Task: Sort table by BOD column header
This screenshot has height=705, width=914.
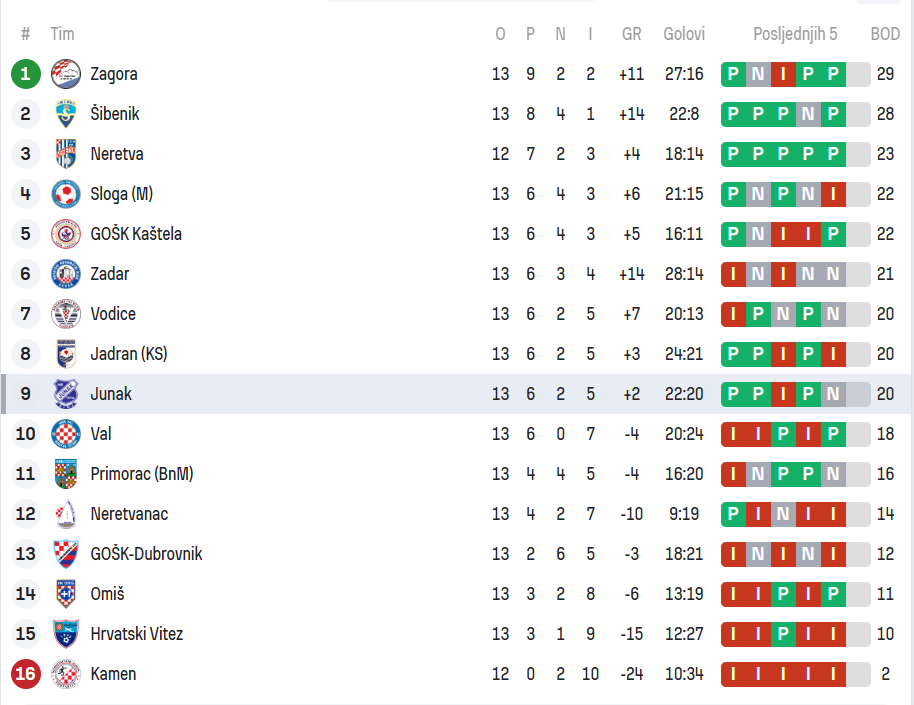Action: click(x=885, y=34)
